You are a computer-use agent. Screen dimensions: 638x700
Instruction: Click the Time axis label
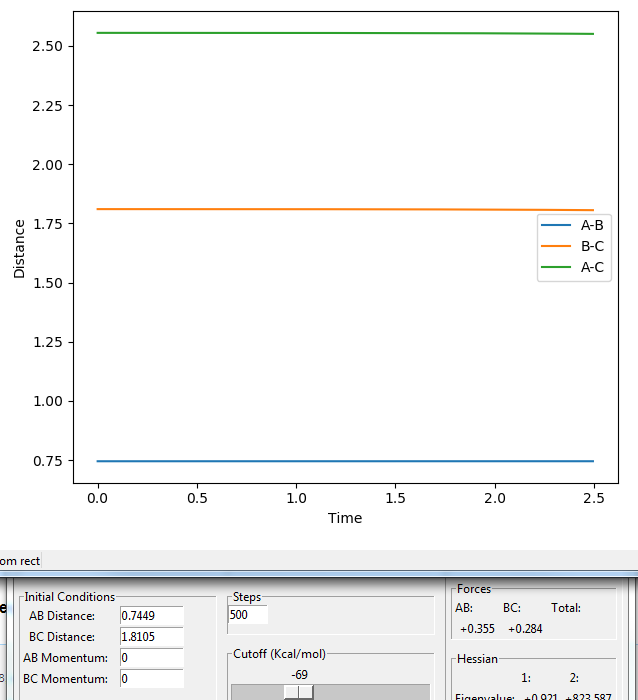coord(345,518)
